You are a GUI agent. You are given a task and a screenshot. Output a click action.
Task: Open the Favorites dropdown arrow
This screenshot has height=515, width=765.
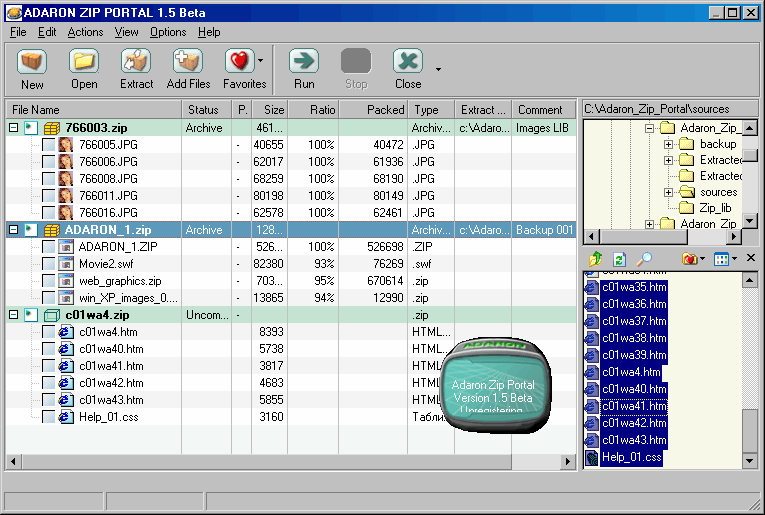260,60
